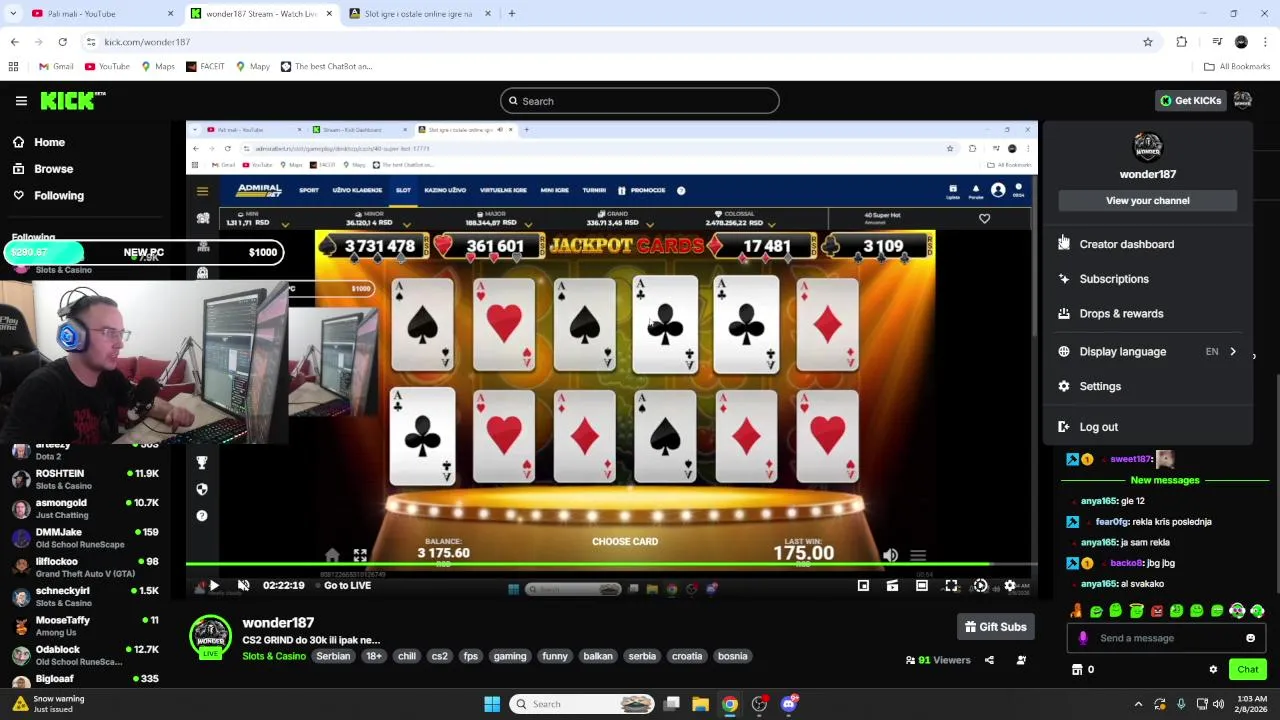
Task: Open Windows Start menu
Action: coord(492,704)
